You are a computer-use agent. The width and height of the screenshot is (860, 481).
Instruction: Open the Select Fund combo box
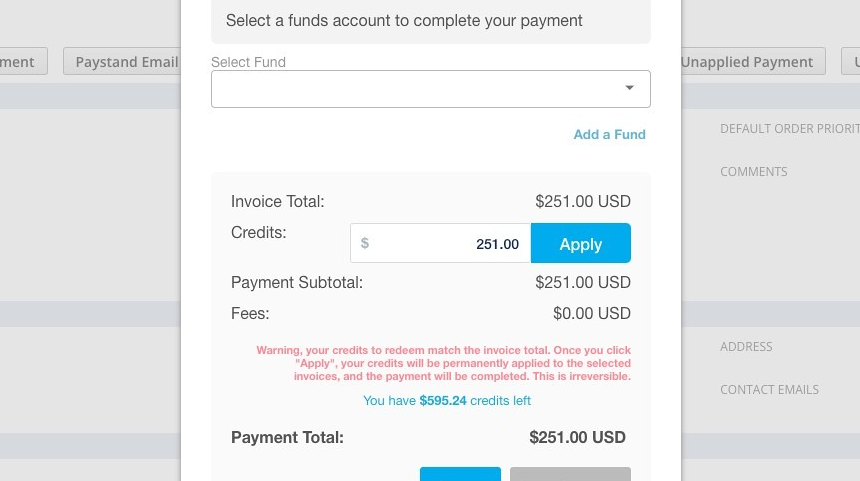(x=431, y=89)
